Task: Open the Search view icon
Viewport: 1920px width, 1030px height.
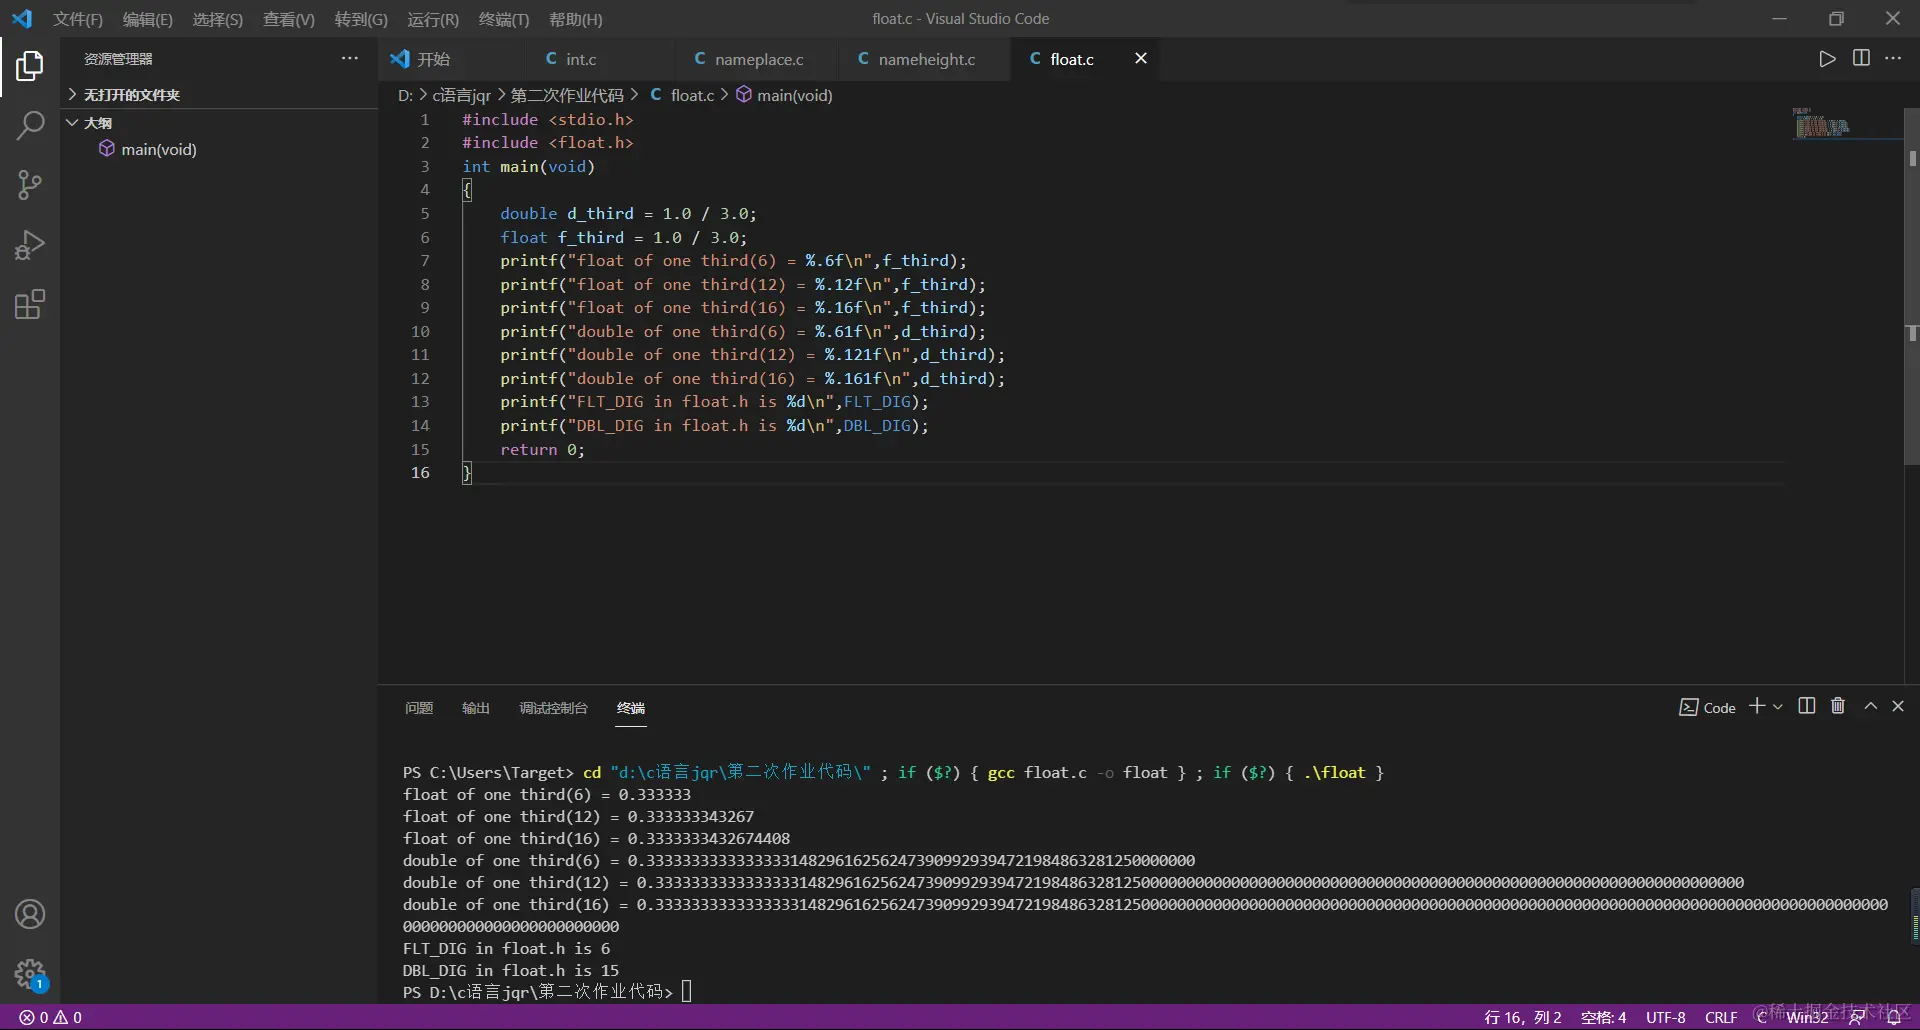Action: pyautogui.click(x=30, y=126)
